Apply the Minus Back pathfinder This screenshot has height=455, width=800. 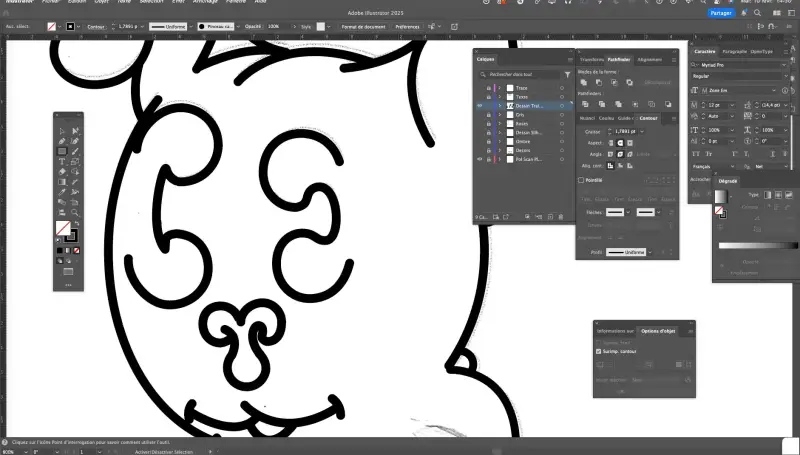pyautogui.click(x=668, y=104)
